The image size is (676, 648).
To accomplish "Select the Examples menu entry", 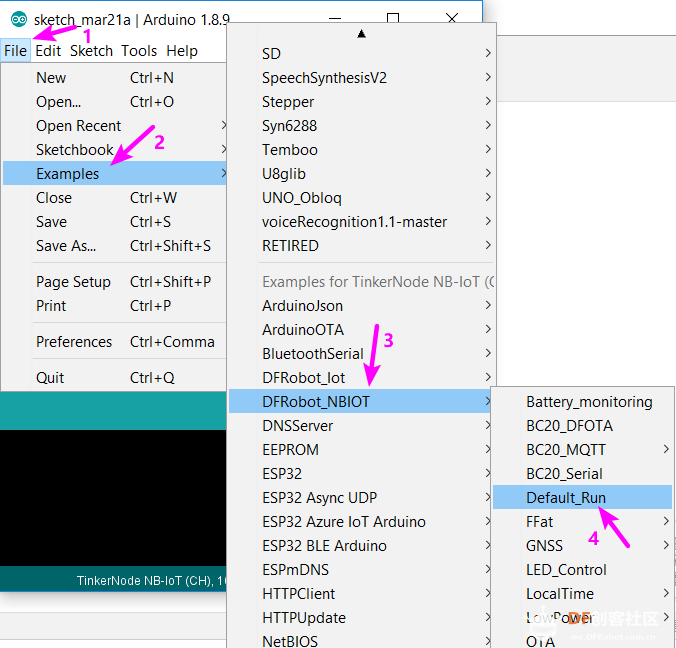I will click(115, 174).
